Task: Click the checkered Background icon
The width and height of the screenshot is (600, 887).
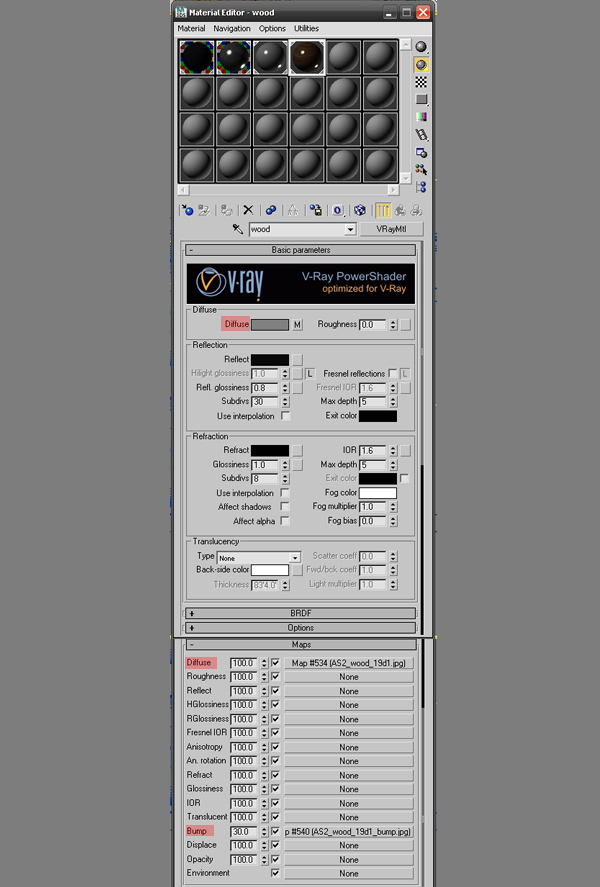Action: pyautogui.click(x=421, y=82)
